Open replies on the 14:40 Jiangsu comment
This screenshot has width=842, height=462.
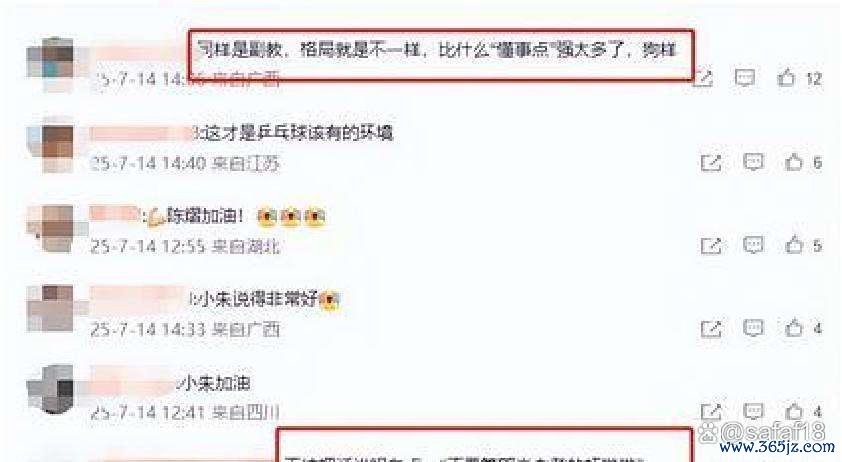click(753, 162)
